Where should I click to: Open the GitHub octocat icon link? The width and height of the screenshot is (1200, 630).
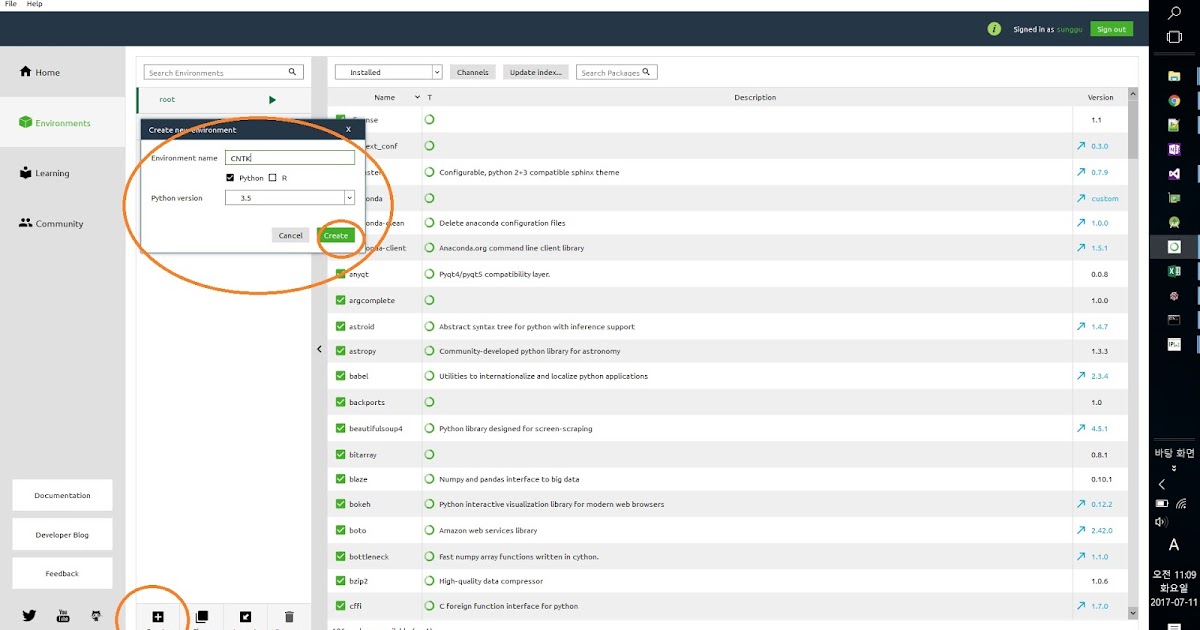pos(96,616)
